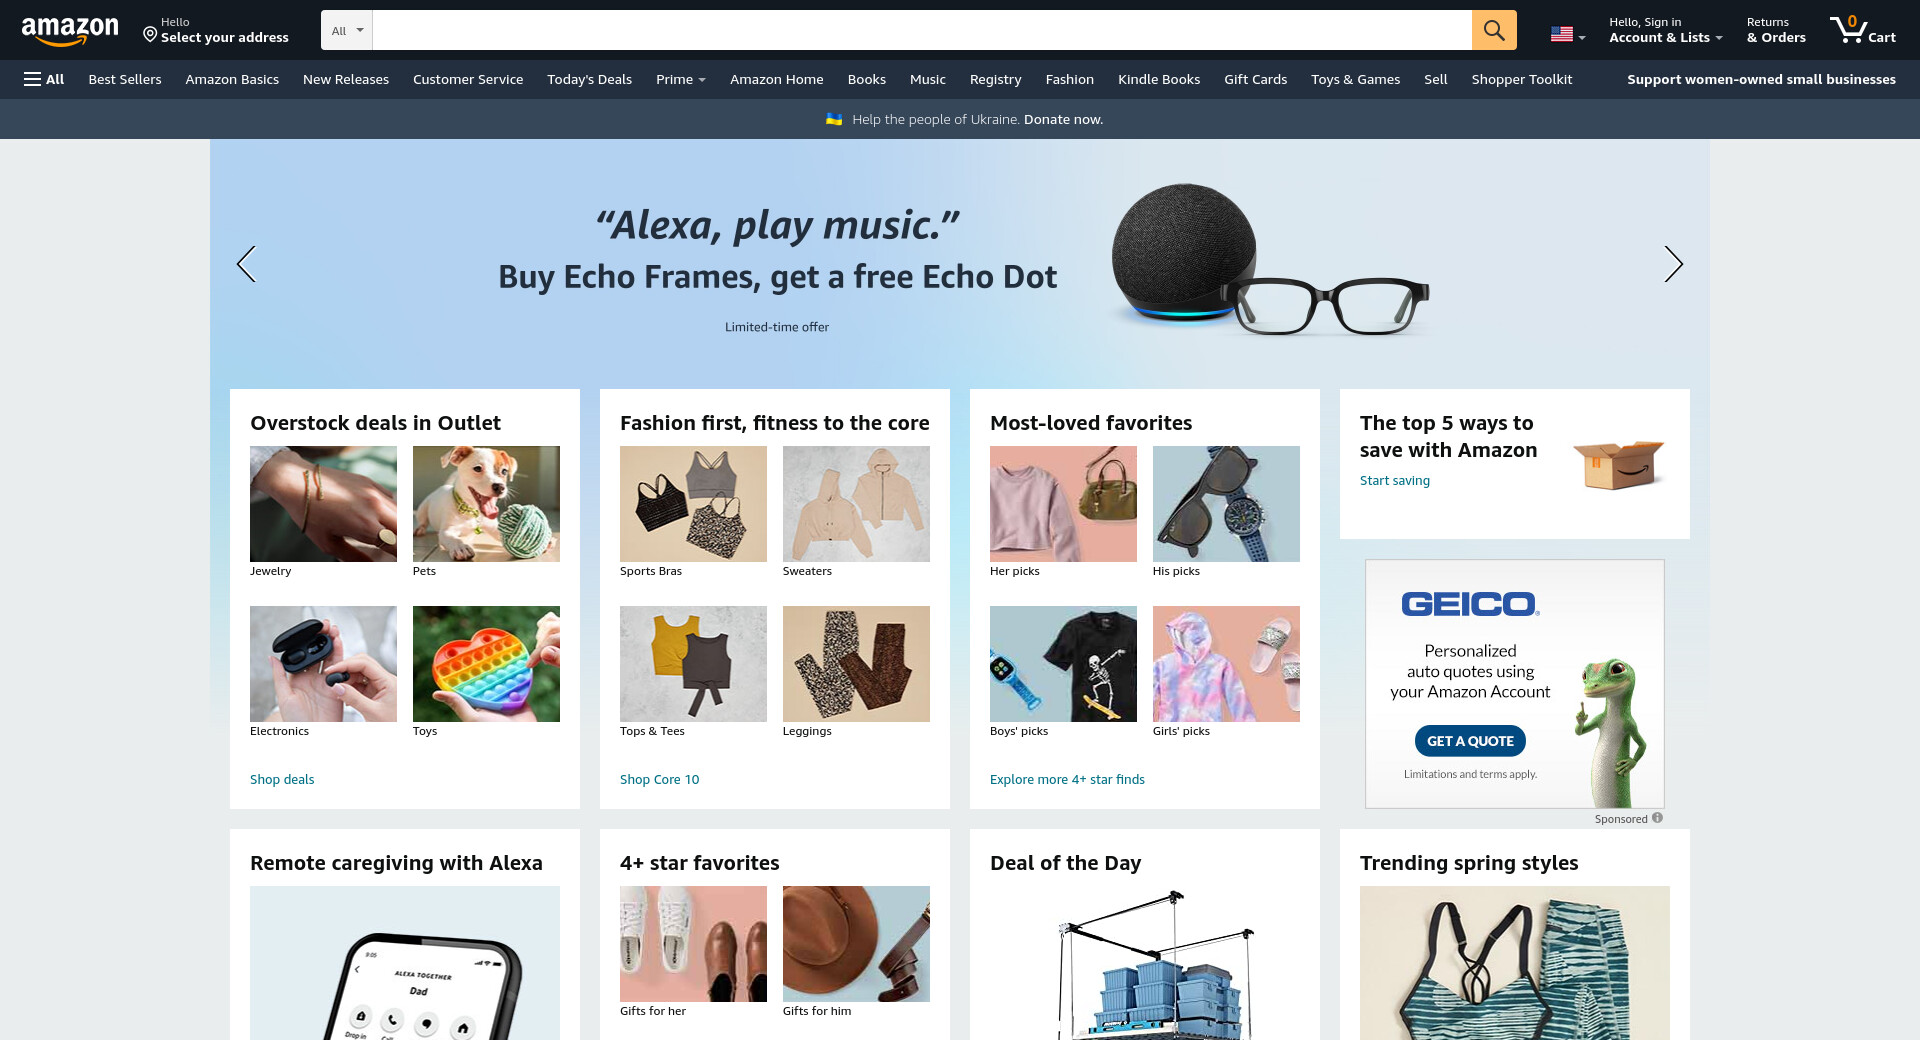The width and height of the screenshot is (1920, 1040).
Task: Advance to next hero banner slide
Action: [1673, 264]
